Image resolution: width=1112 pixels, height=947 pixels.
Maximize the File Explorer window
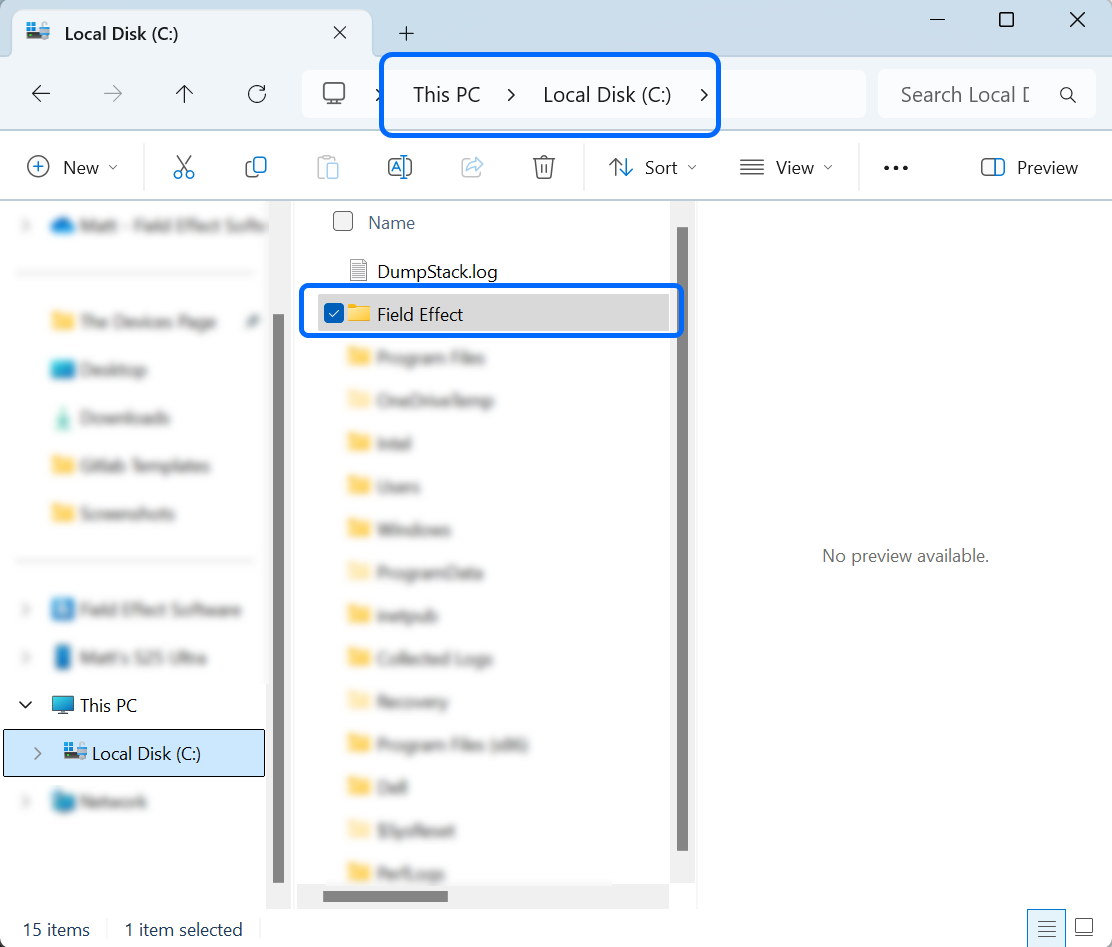coord(1006,20)
